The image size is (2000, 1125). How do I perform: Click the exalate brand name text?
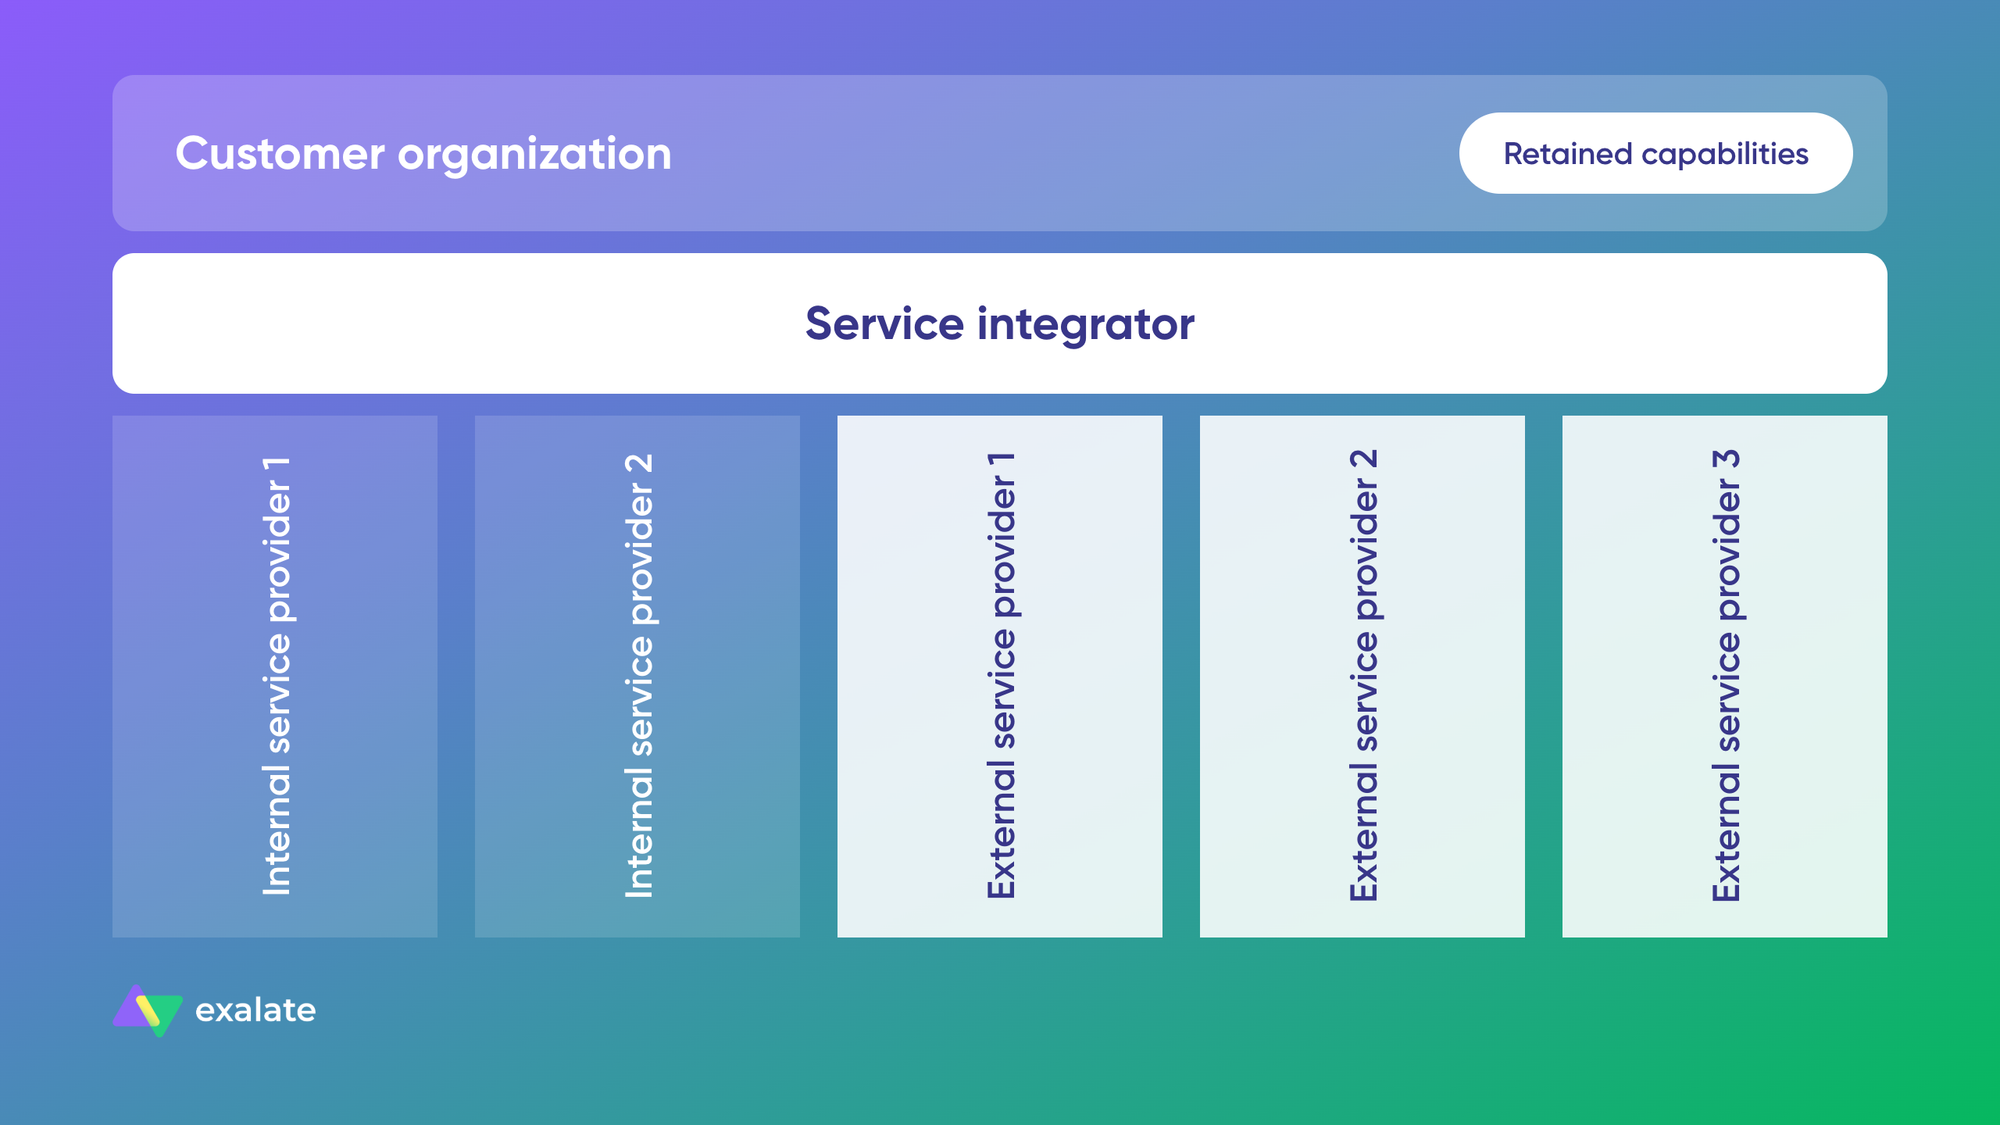[x=256, y=1010]
